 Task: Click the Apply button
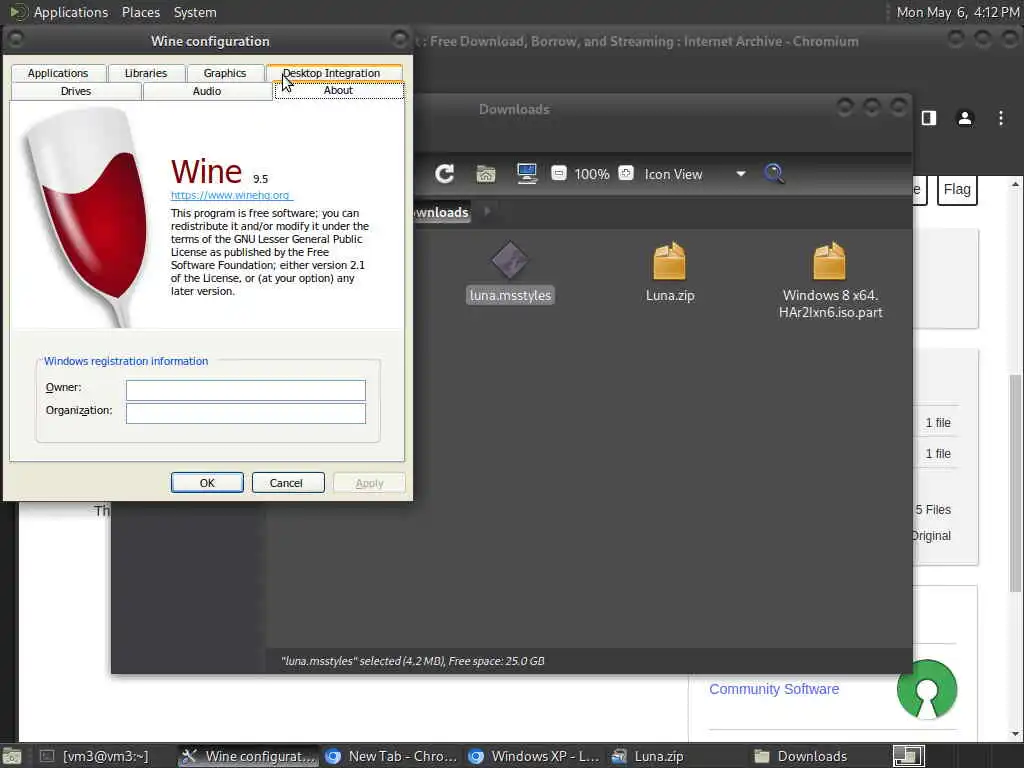(369, 483)
